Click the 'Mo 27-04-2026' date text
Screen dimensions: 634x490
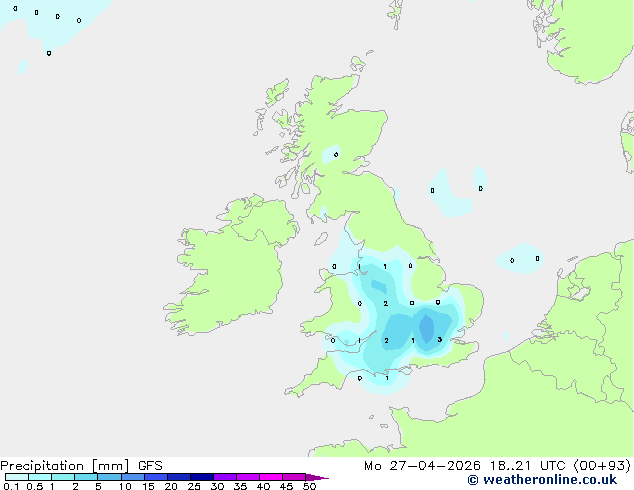(x=422, y=466)
